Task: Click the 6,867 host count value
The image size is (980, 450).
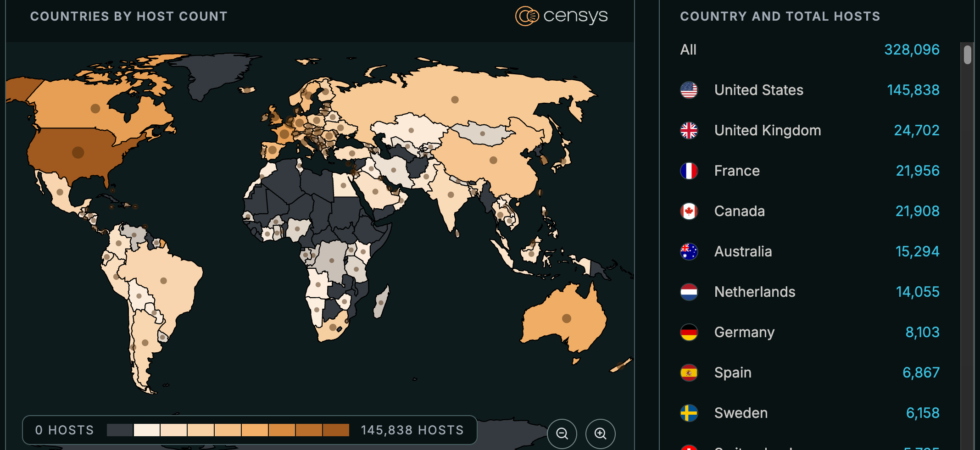Action: pos(921,372)
